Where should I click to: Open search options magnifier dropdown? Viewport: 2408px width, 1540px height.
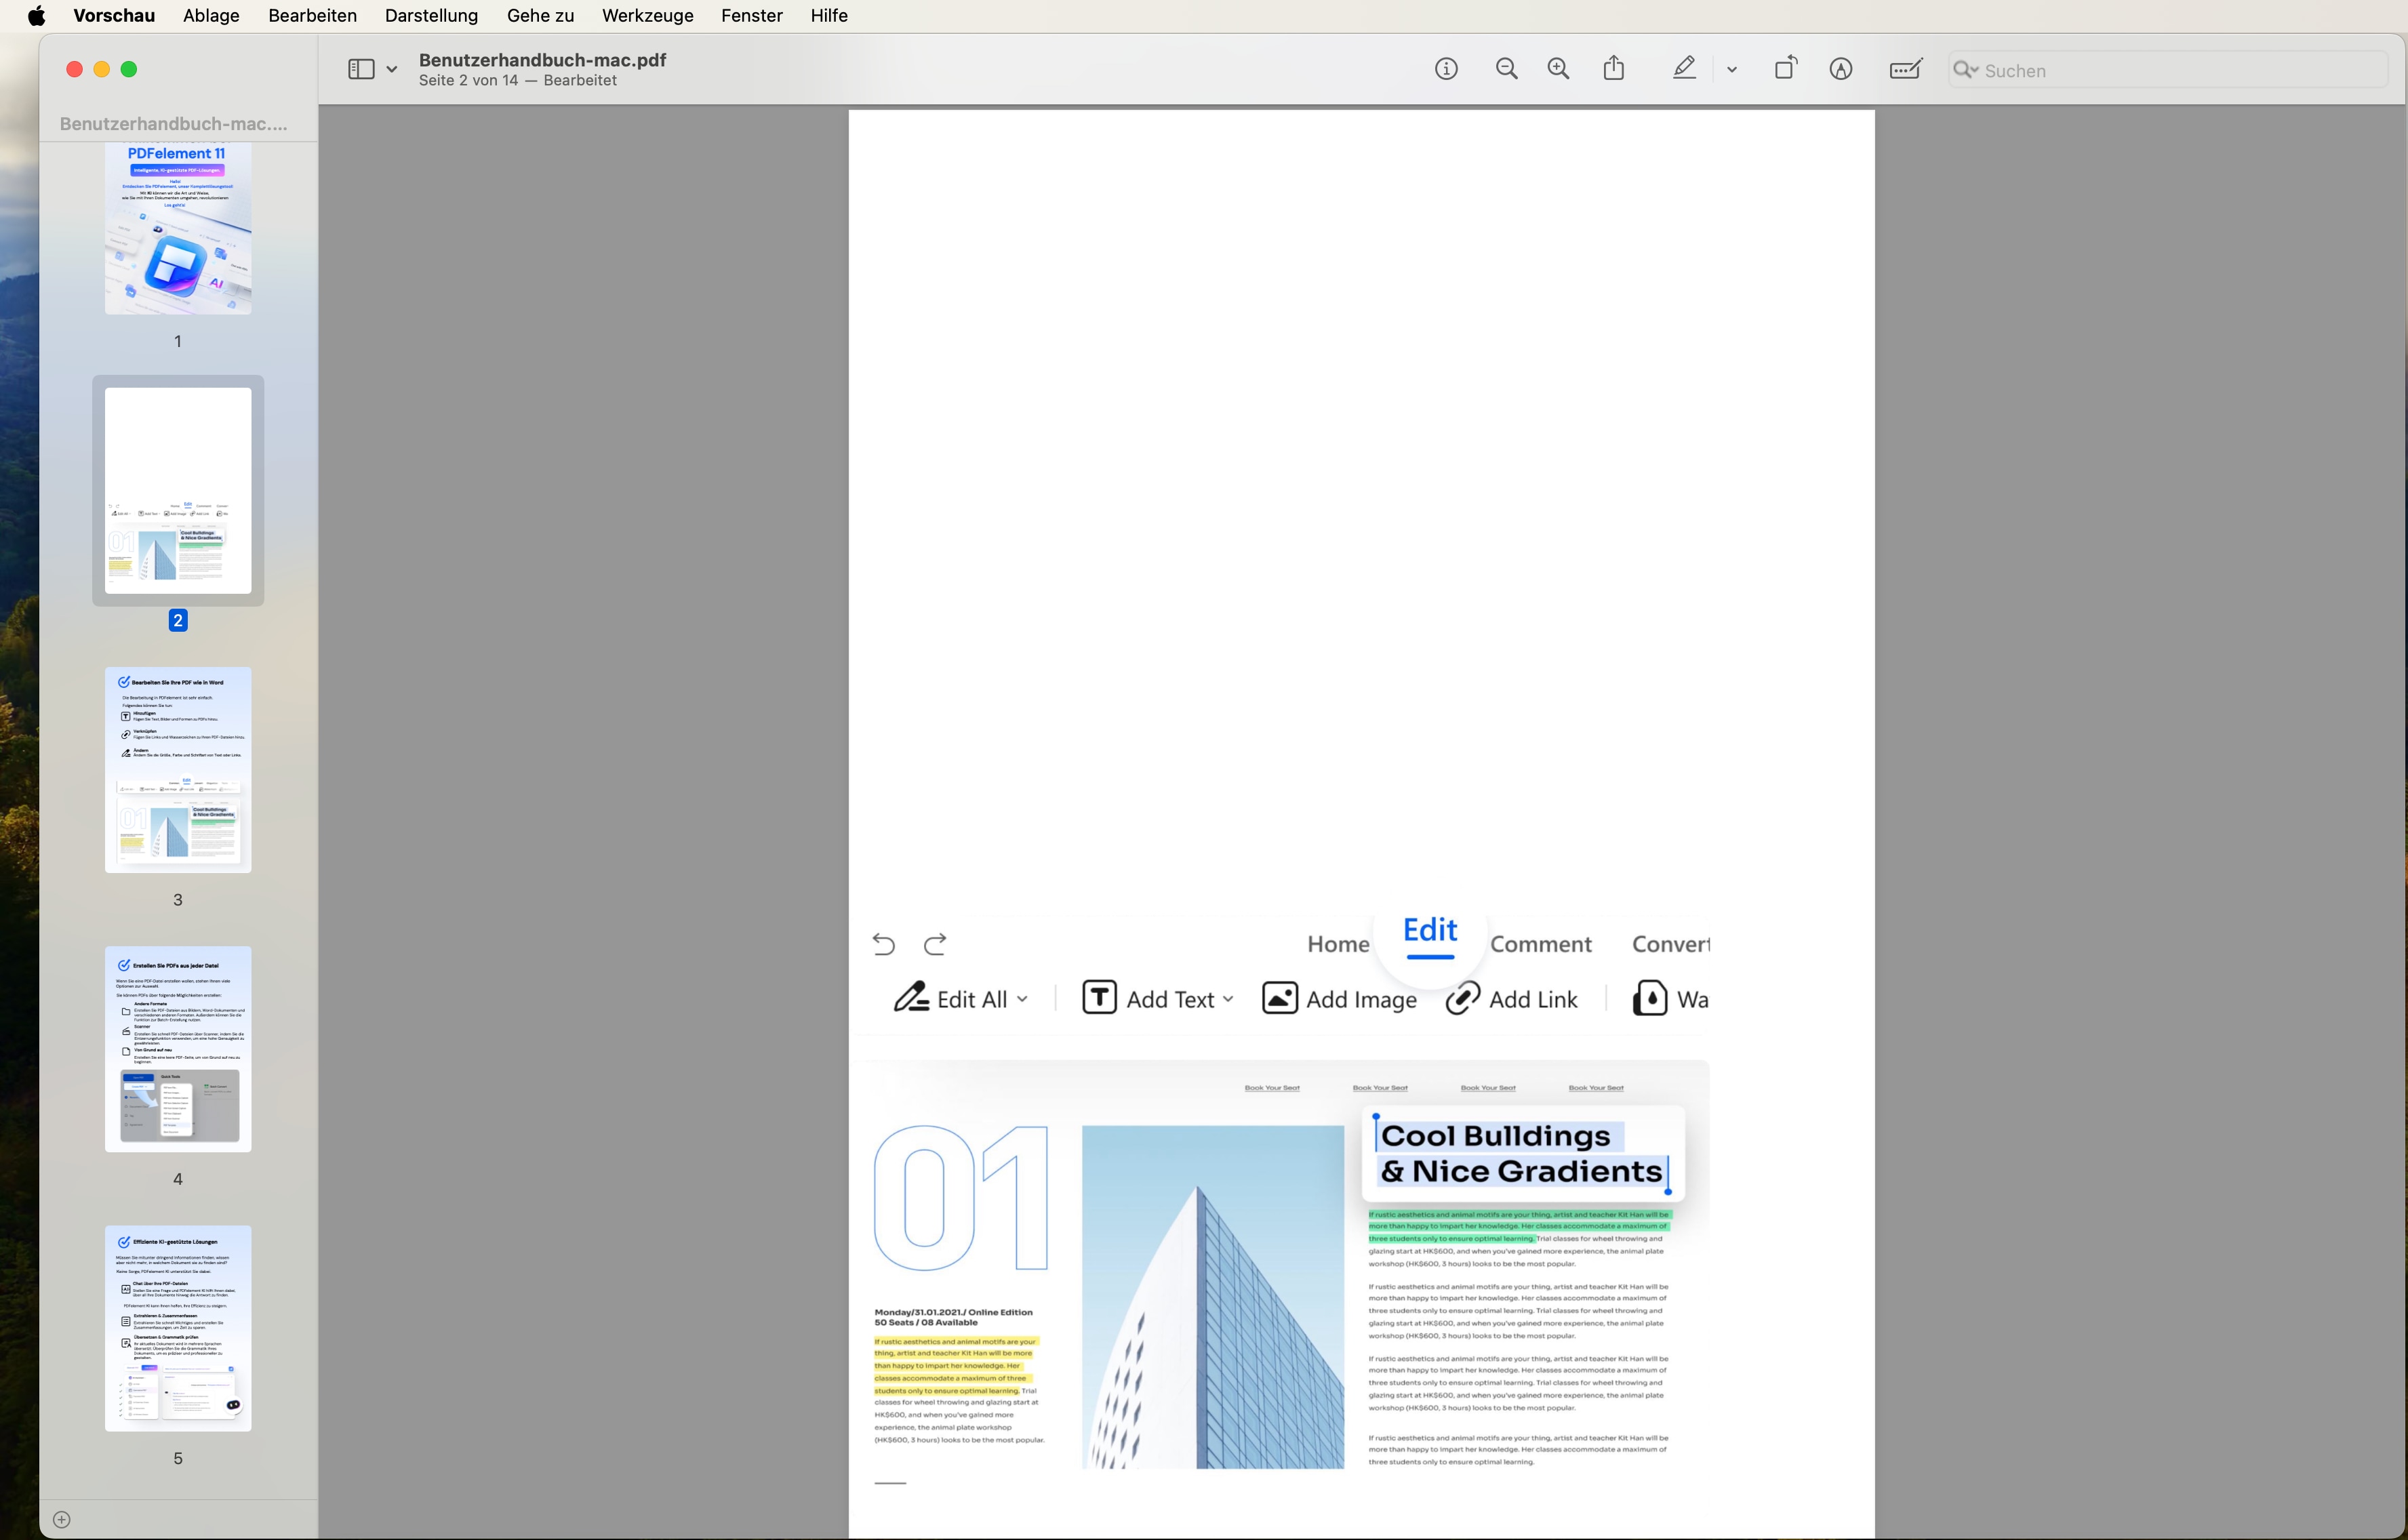point(1966,70)
